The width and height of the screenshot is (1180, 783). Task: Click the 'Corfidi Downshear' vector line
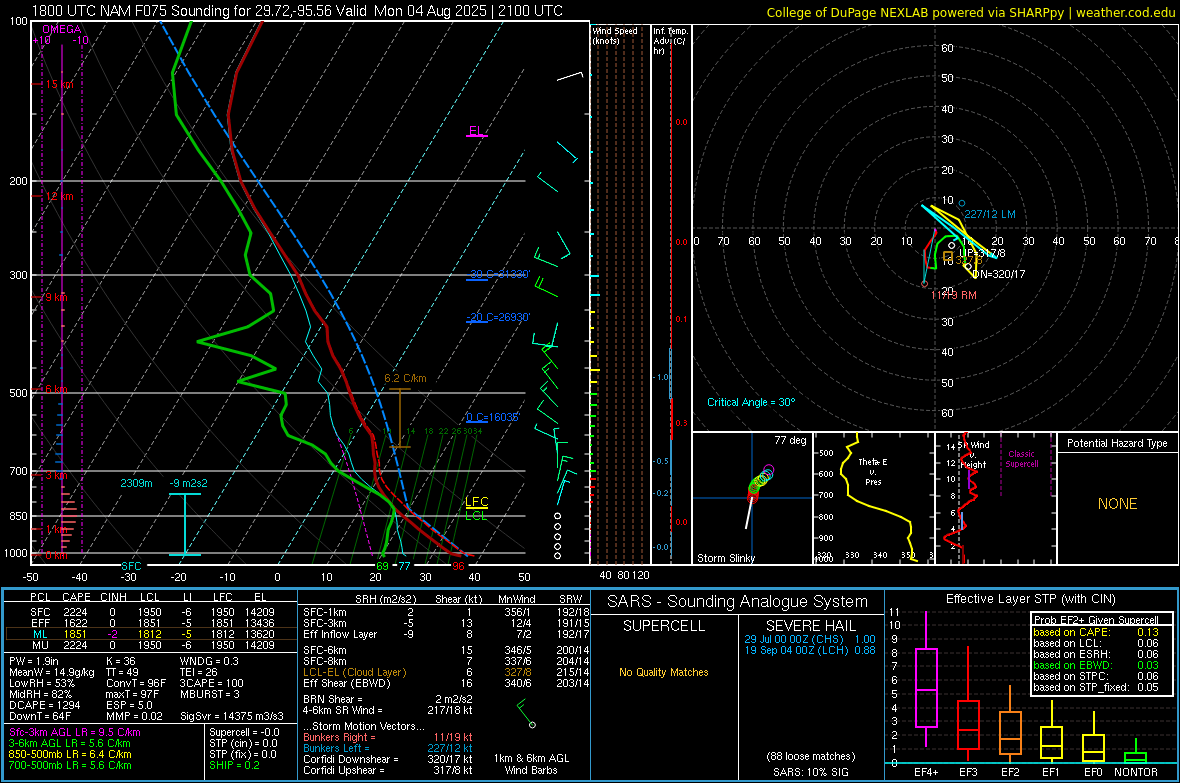pyautogui.click(x=388, y=760)
